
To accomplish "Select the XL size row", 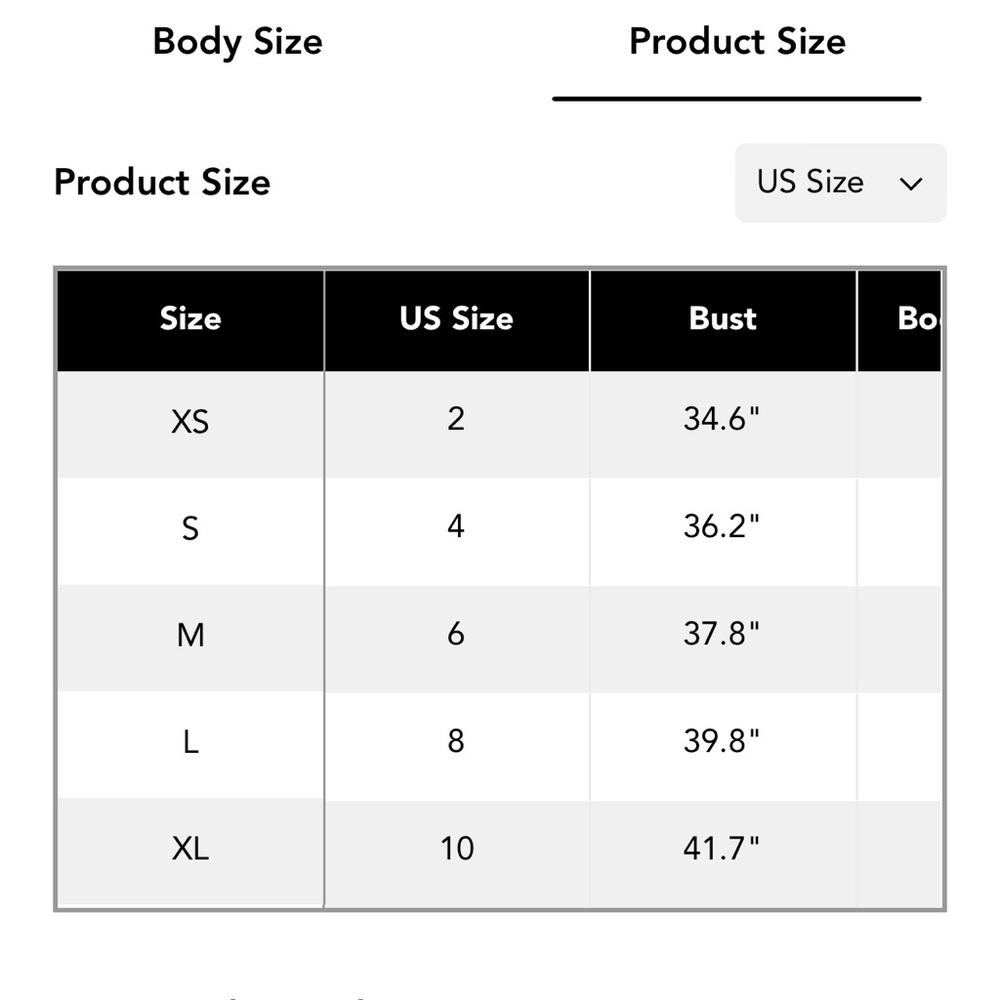I will pyautogui.click(x=499, y=853).
